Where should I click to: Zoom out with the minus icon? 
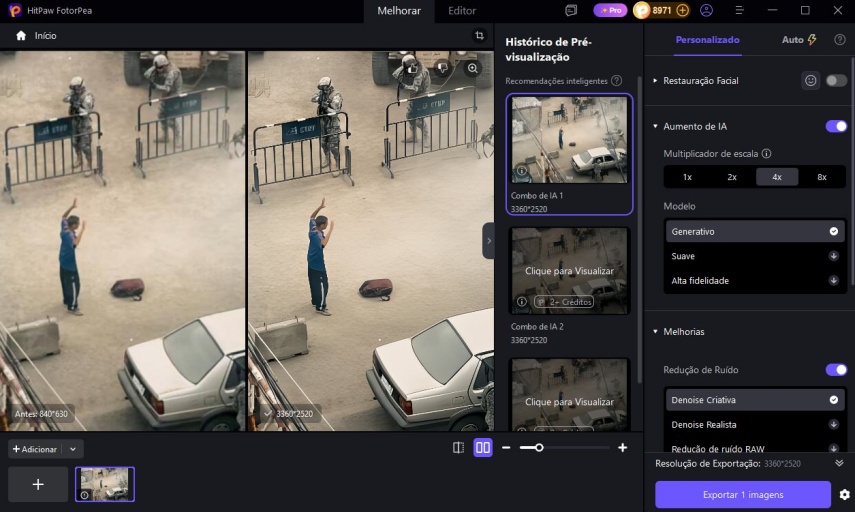point(506,448)
